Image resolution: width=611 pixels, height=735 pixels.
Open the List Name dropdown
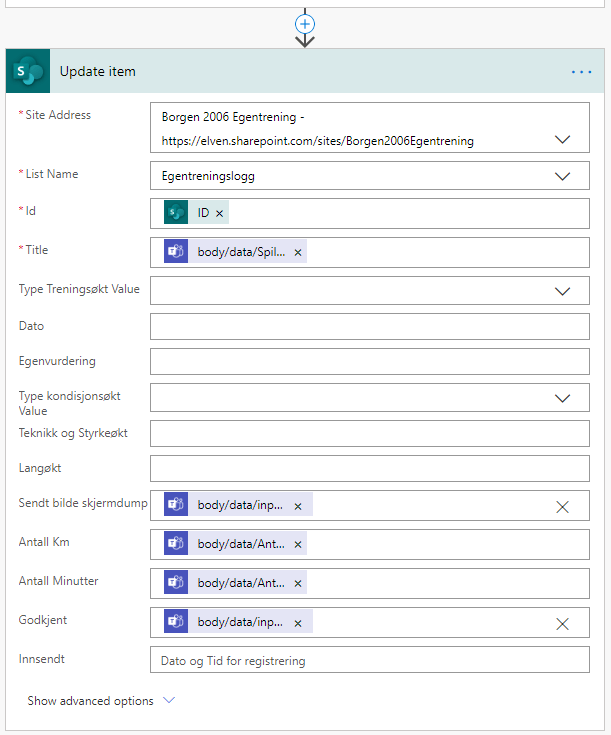pyautogui.click(x=562, y=176)
